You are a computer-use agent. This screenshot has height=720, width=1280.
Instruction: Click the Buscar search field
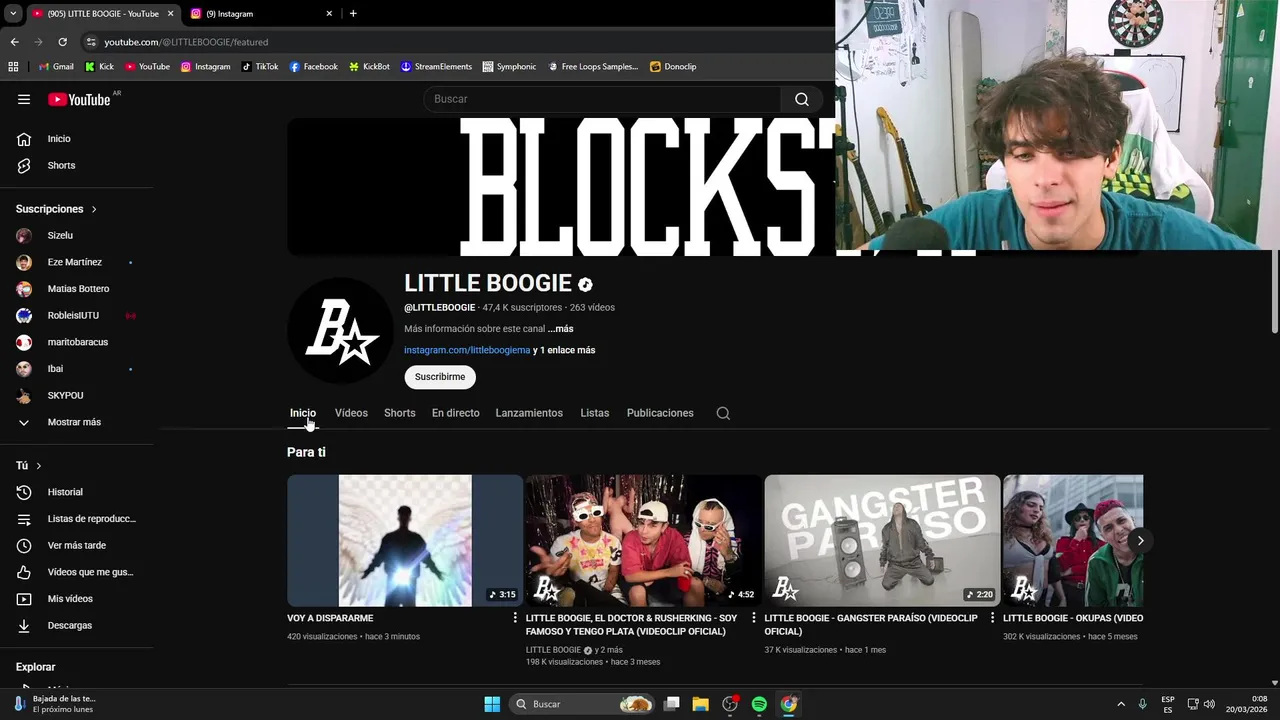coord(602,99)
